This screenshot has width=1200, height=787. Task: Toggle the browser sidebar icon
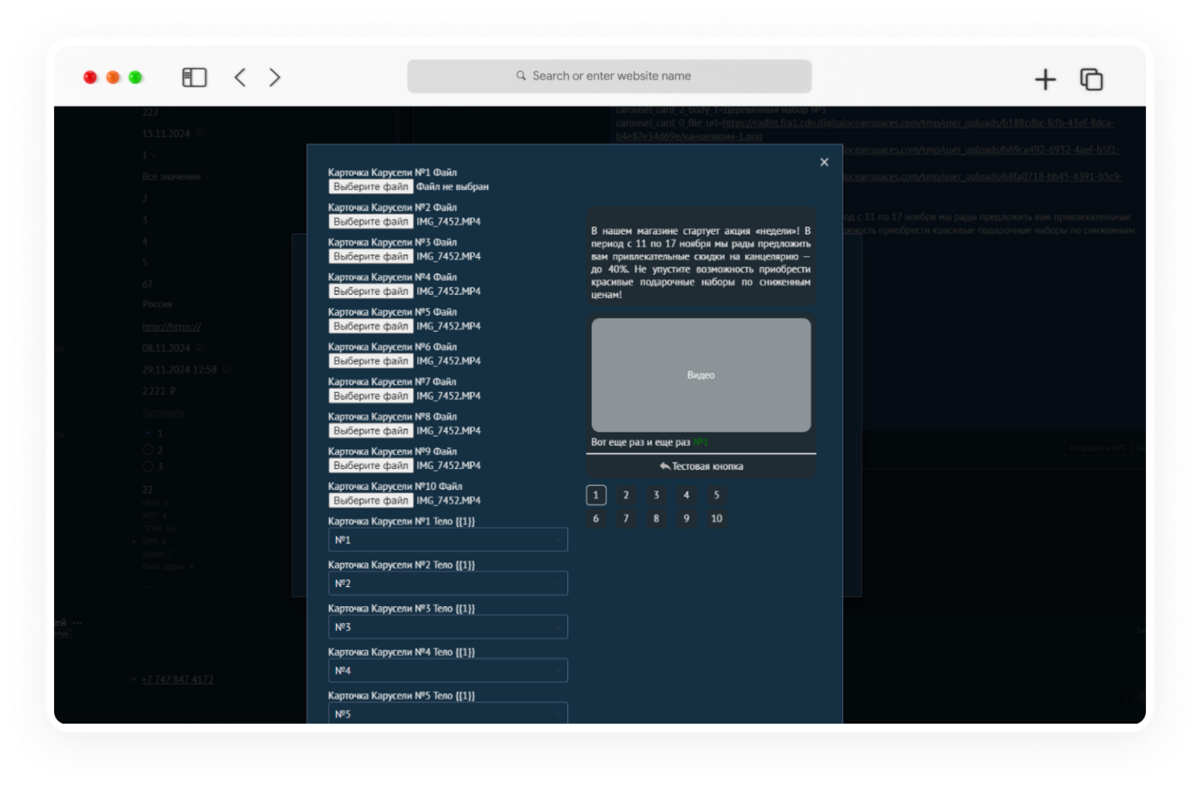click(194, 77)
